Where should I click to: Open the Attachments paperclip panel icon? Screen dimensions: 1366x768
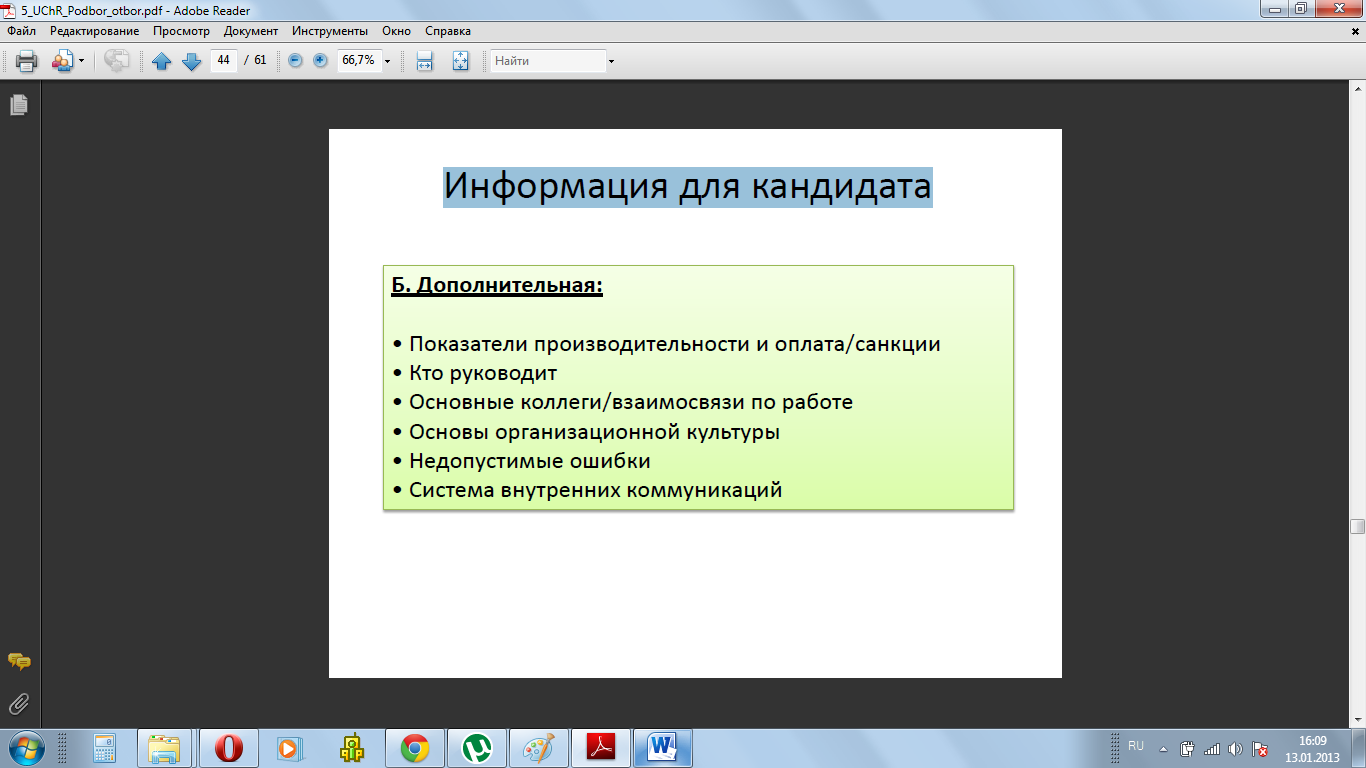tap(18, 704)
